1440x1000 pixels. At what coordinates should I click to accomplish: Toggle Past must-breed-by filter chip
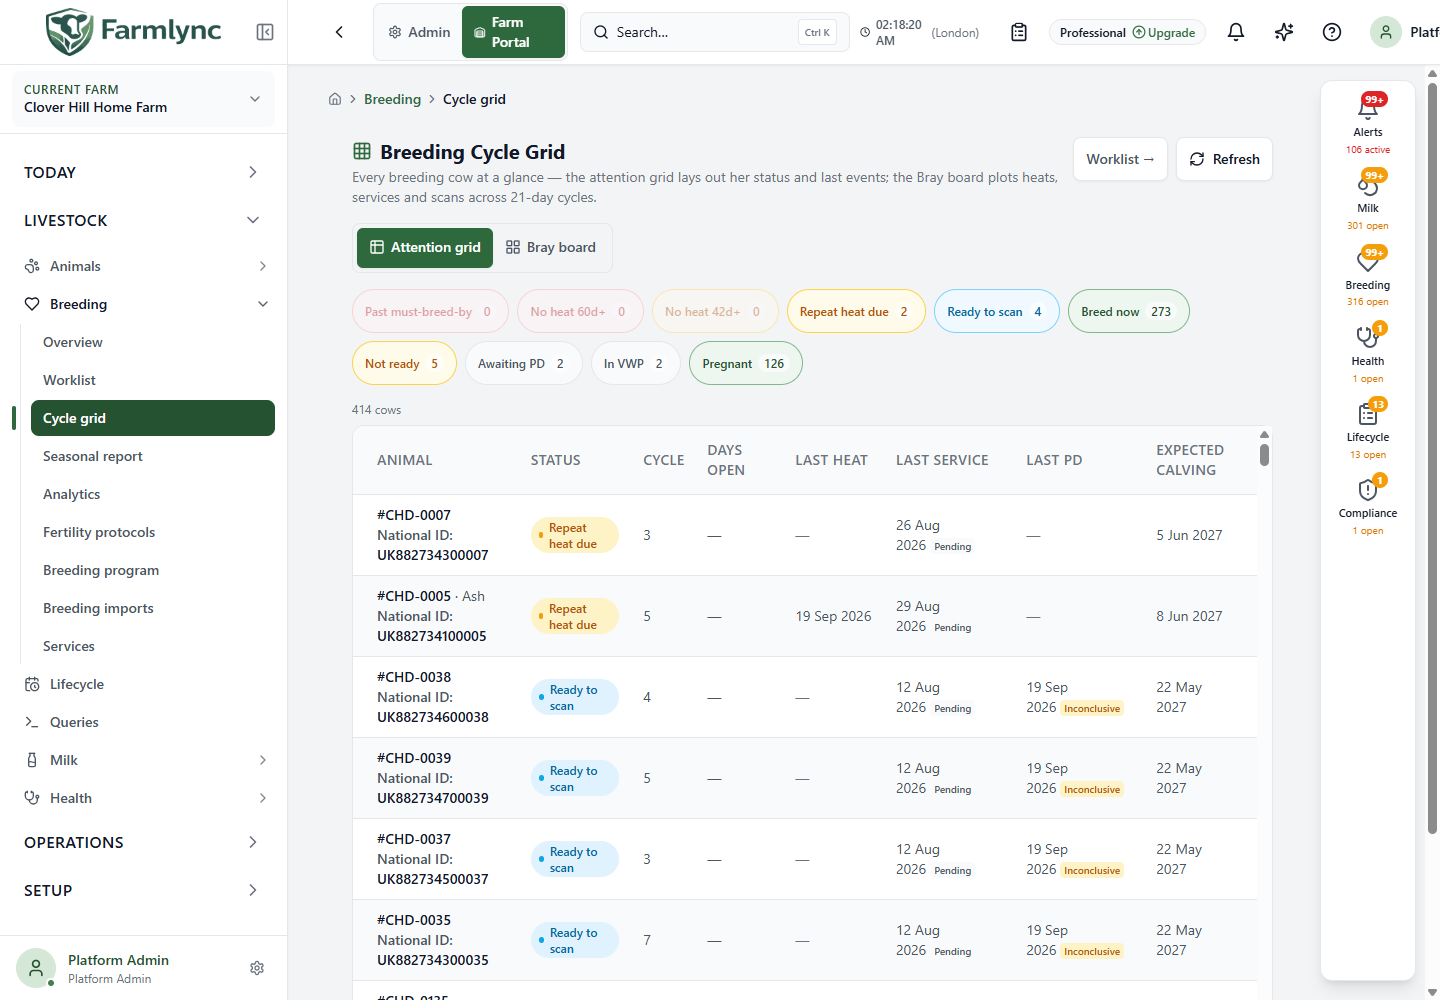[430, 312]
